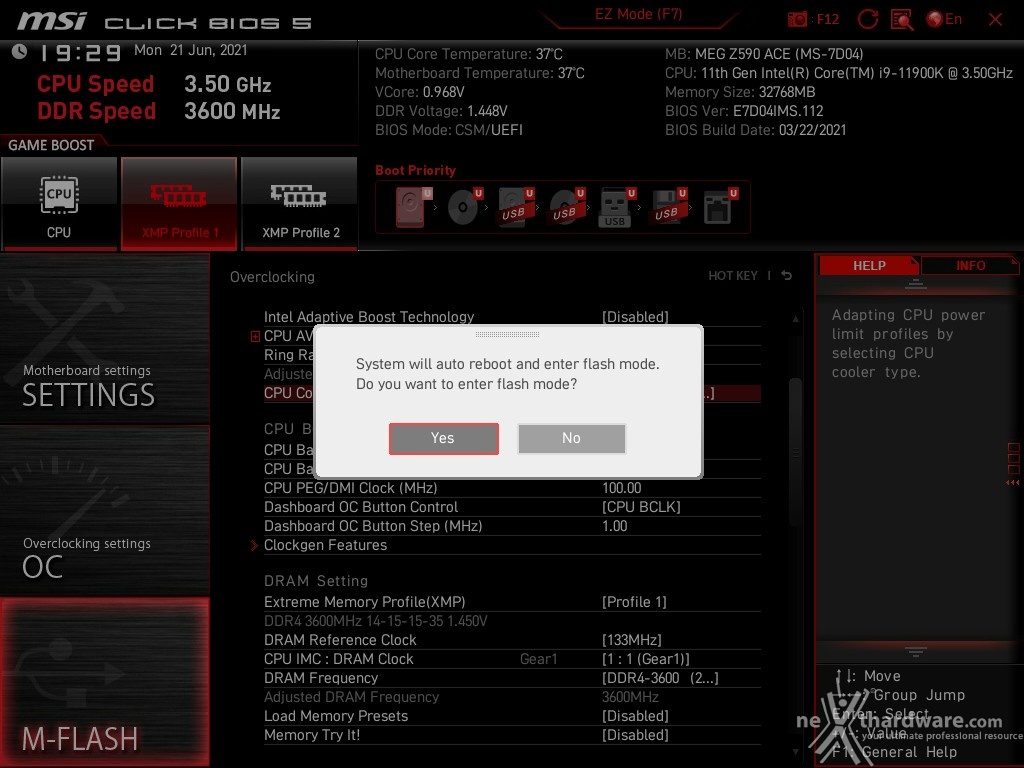Expand the Clockgen Features submenu
Viewport: 1024px width, 768px height.
pos(325,545)
